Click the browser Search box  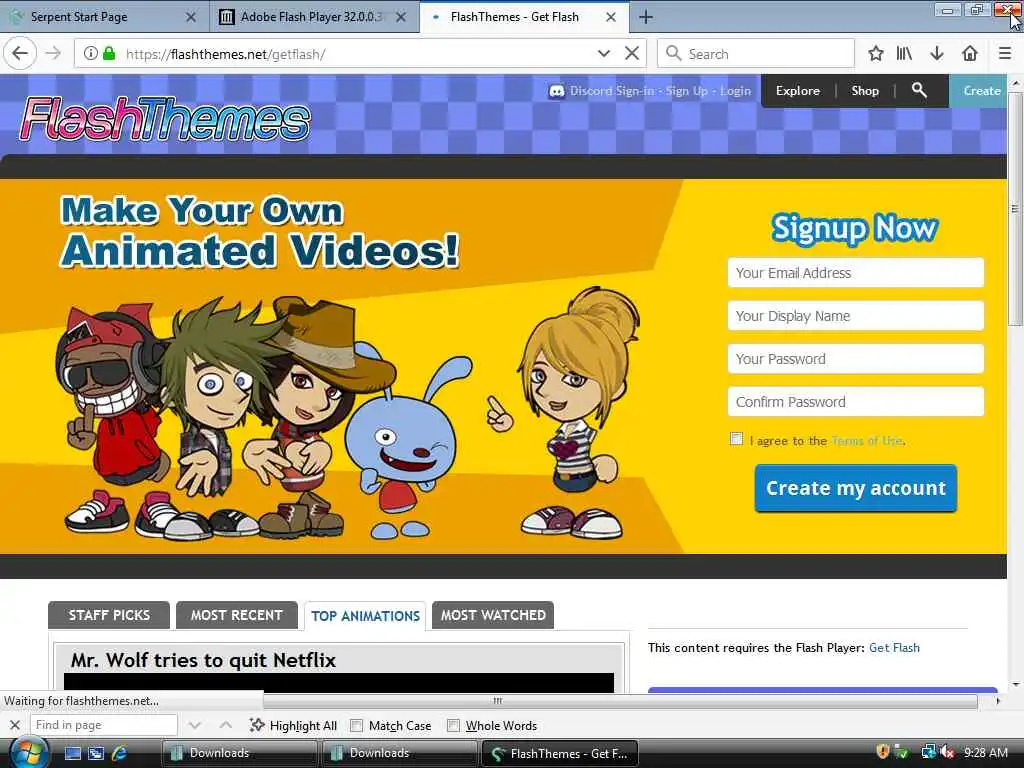point(756,54)
